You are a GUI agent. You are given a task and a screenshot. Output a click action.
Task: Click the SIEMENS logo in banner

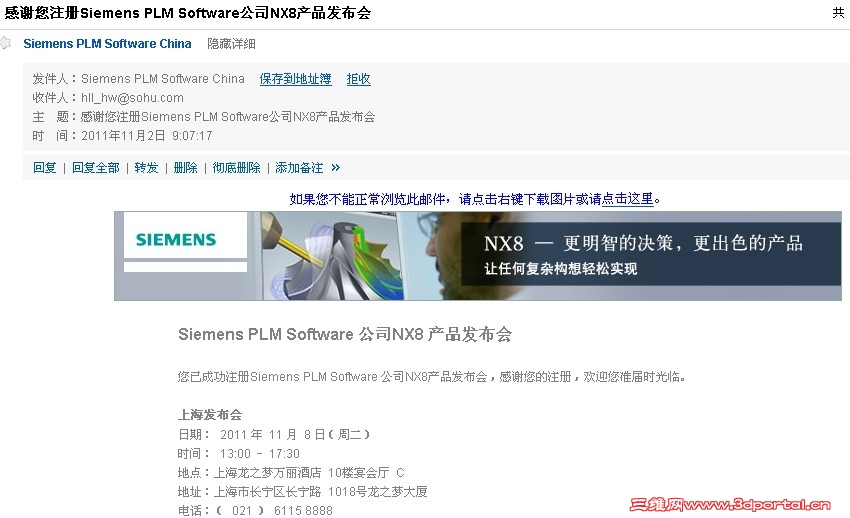click(x=176, y=239)
